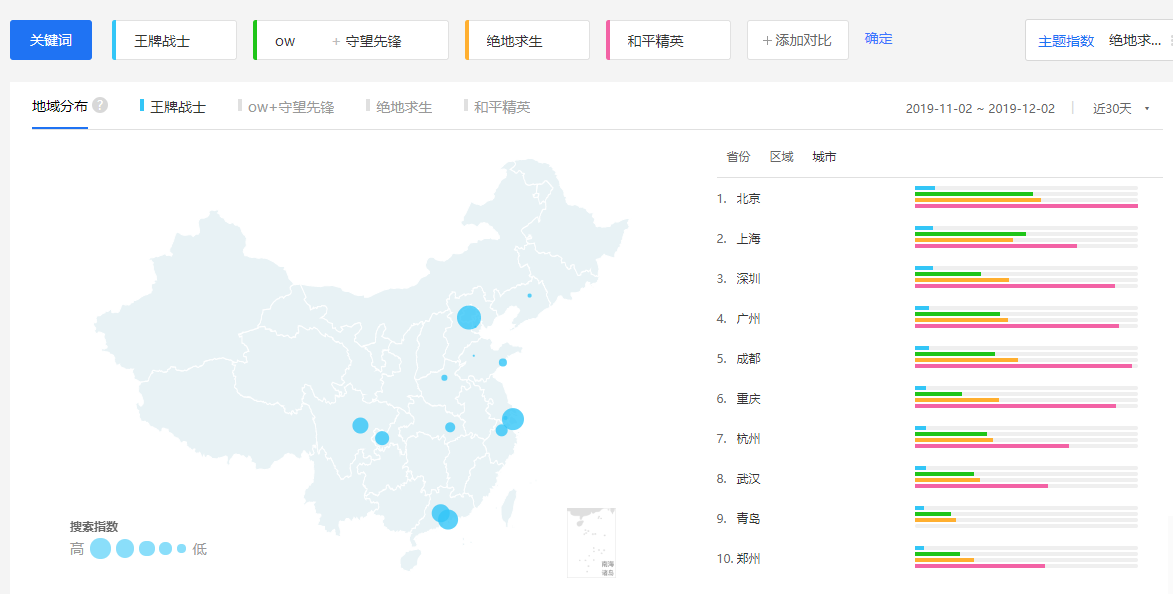Image resolution: width=1173 pixels, height=594 pixels.
Task: Switch to the 省份 tab
Action: coord(738,157)
